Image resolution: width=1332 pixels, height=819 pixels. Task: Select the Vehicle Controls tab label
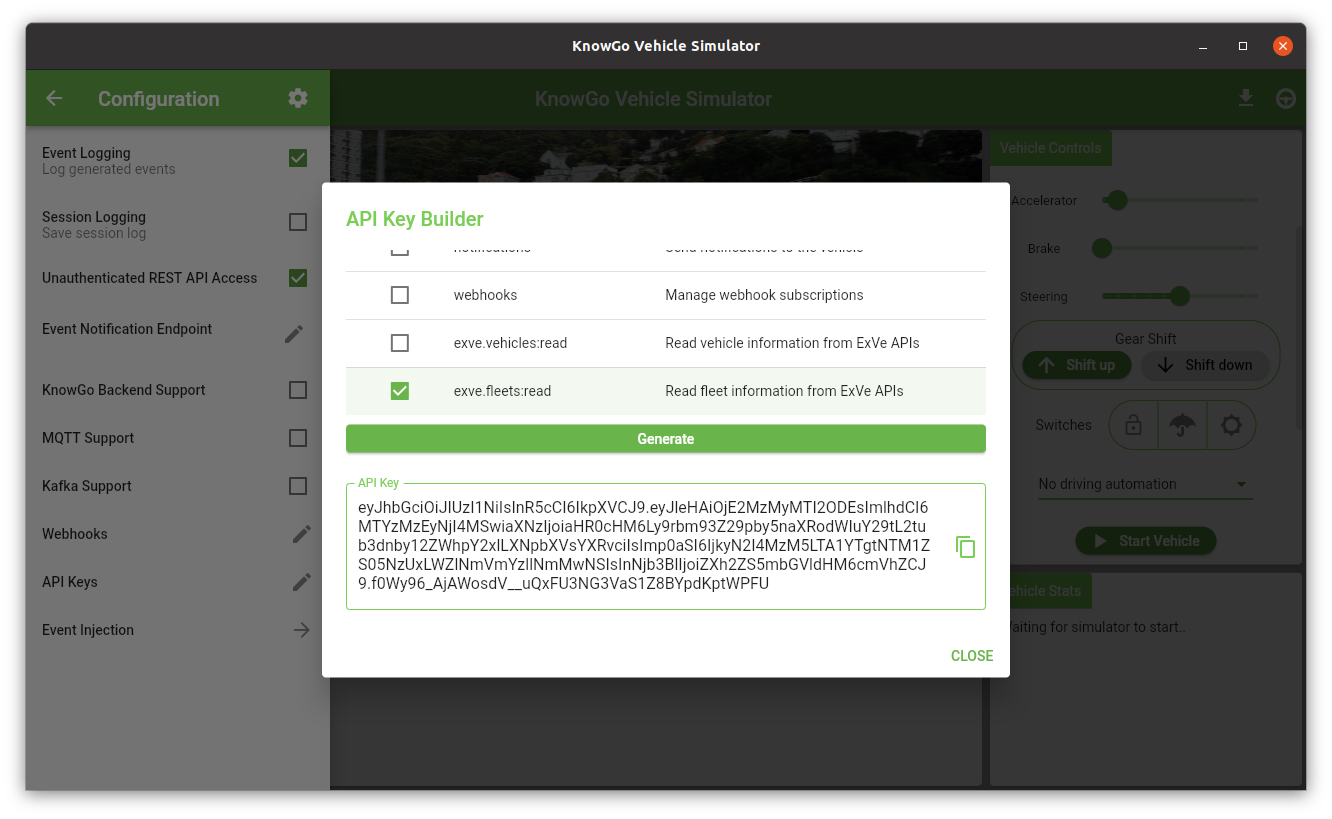(x=1050, y=148)
